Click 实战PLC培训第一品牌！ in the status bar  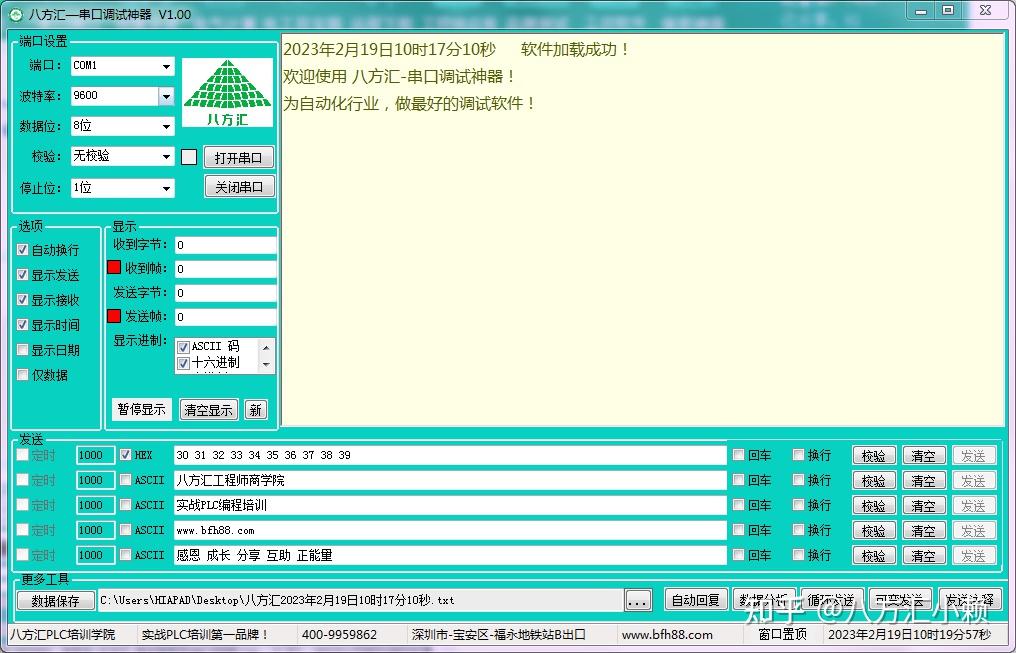coord(205,635)
